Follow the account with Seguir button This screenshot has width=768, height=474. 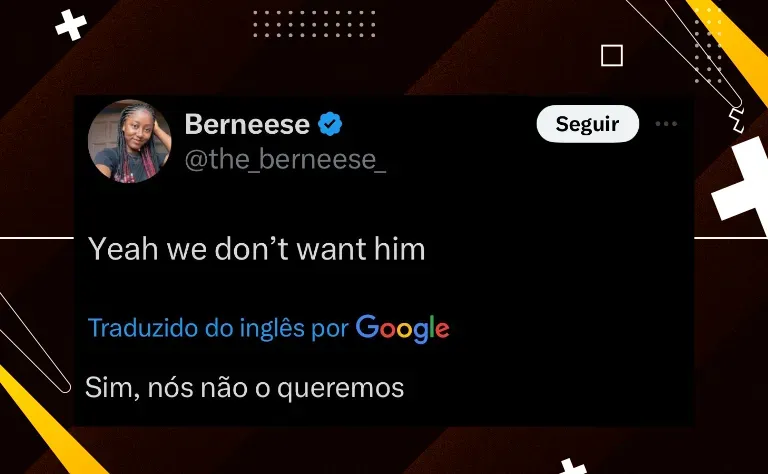587,124
